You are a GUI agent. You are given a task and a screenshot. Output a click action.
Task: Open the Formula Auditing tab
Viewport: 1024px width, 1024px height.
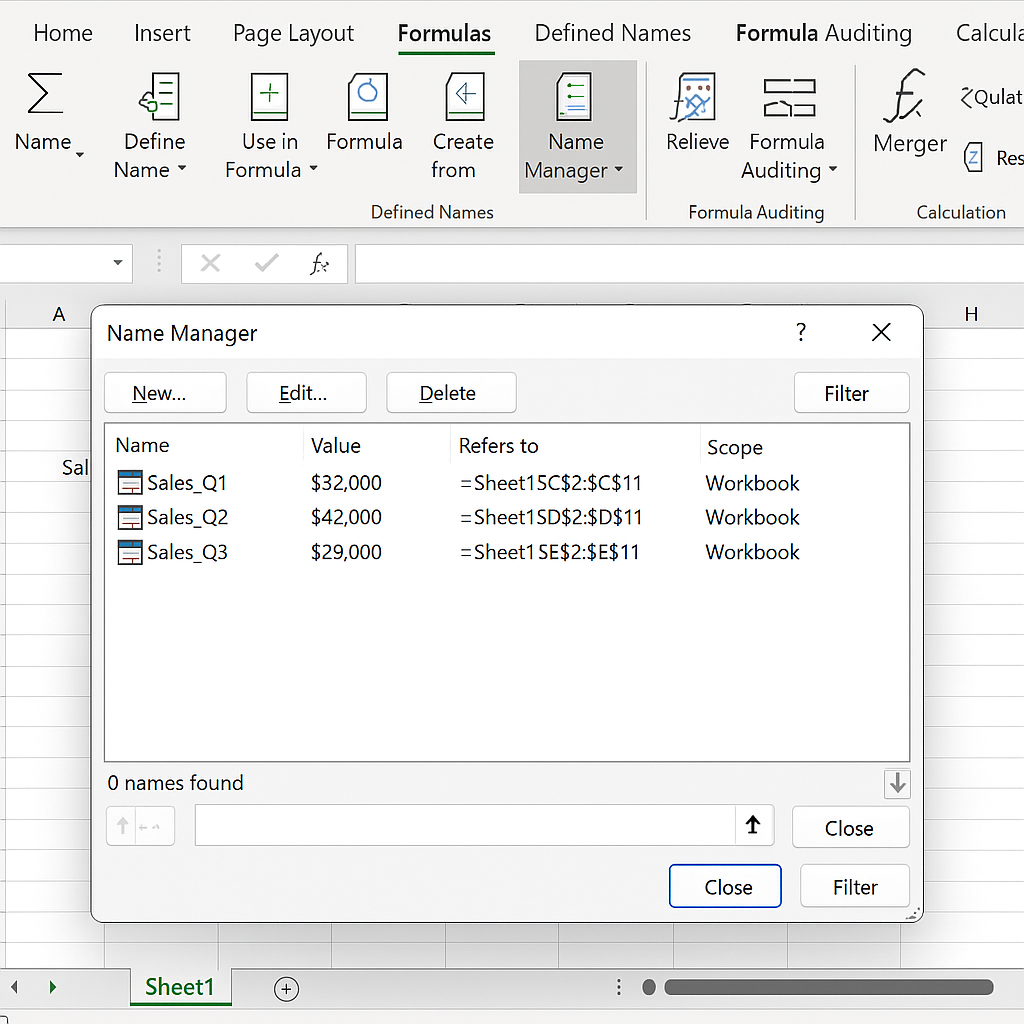824,33
